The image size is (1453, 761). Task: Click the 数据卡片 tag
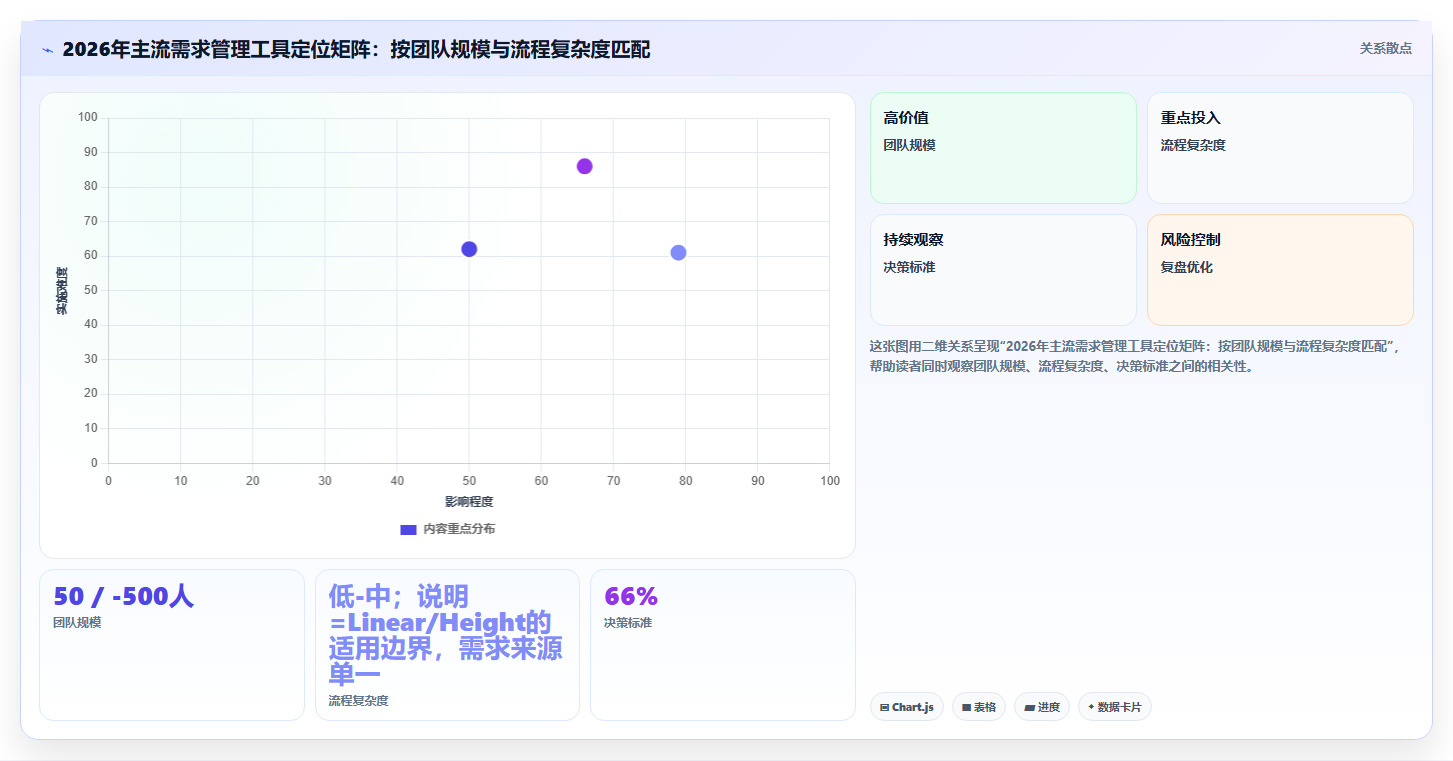(x=1115, y=707)
